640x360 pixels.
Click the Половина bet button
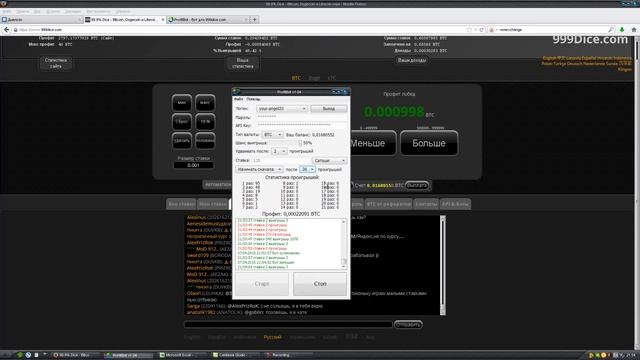205,140
